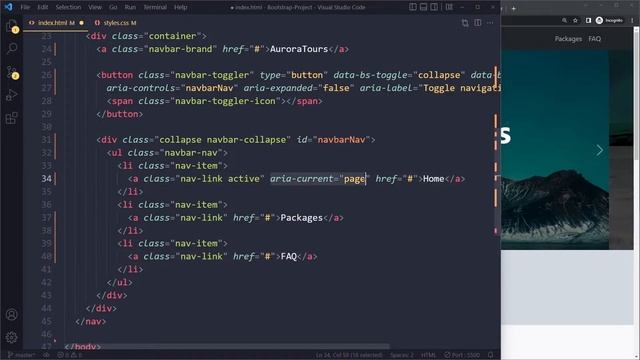Open new tab in browser window

point(513,8)
